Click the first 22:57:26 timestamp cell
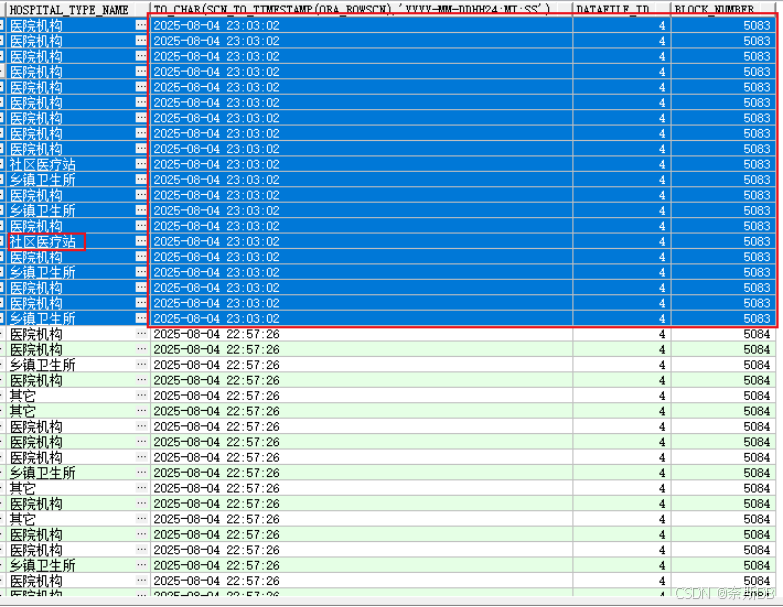Image resolution: width=783 pixels, height=607 pixels. [361, 334]
